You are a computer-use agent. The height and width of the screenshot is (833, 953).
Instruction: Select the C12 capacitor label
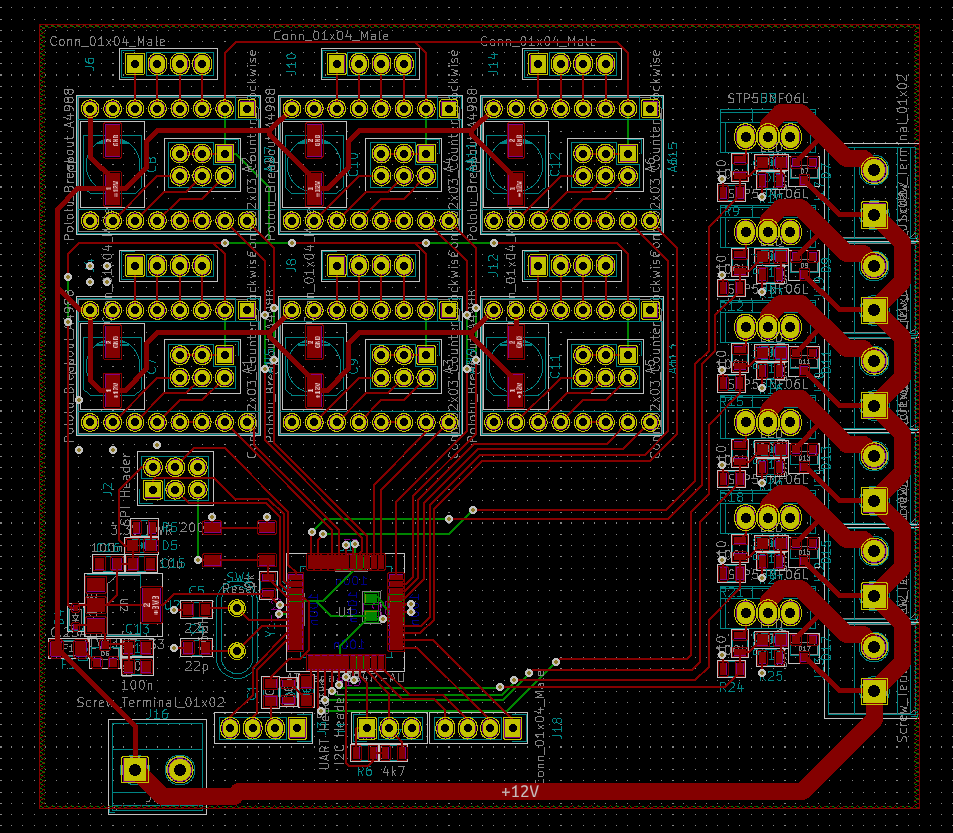556,164
